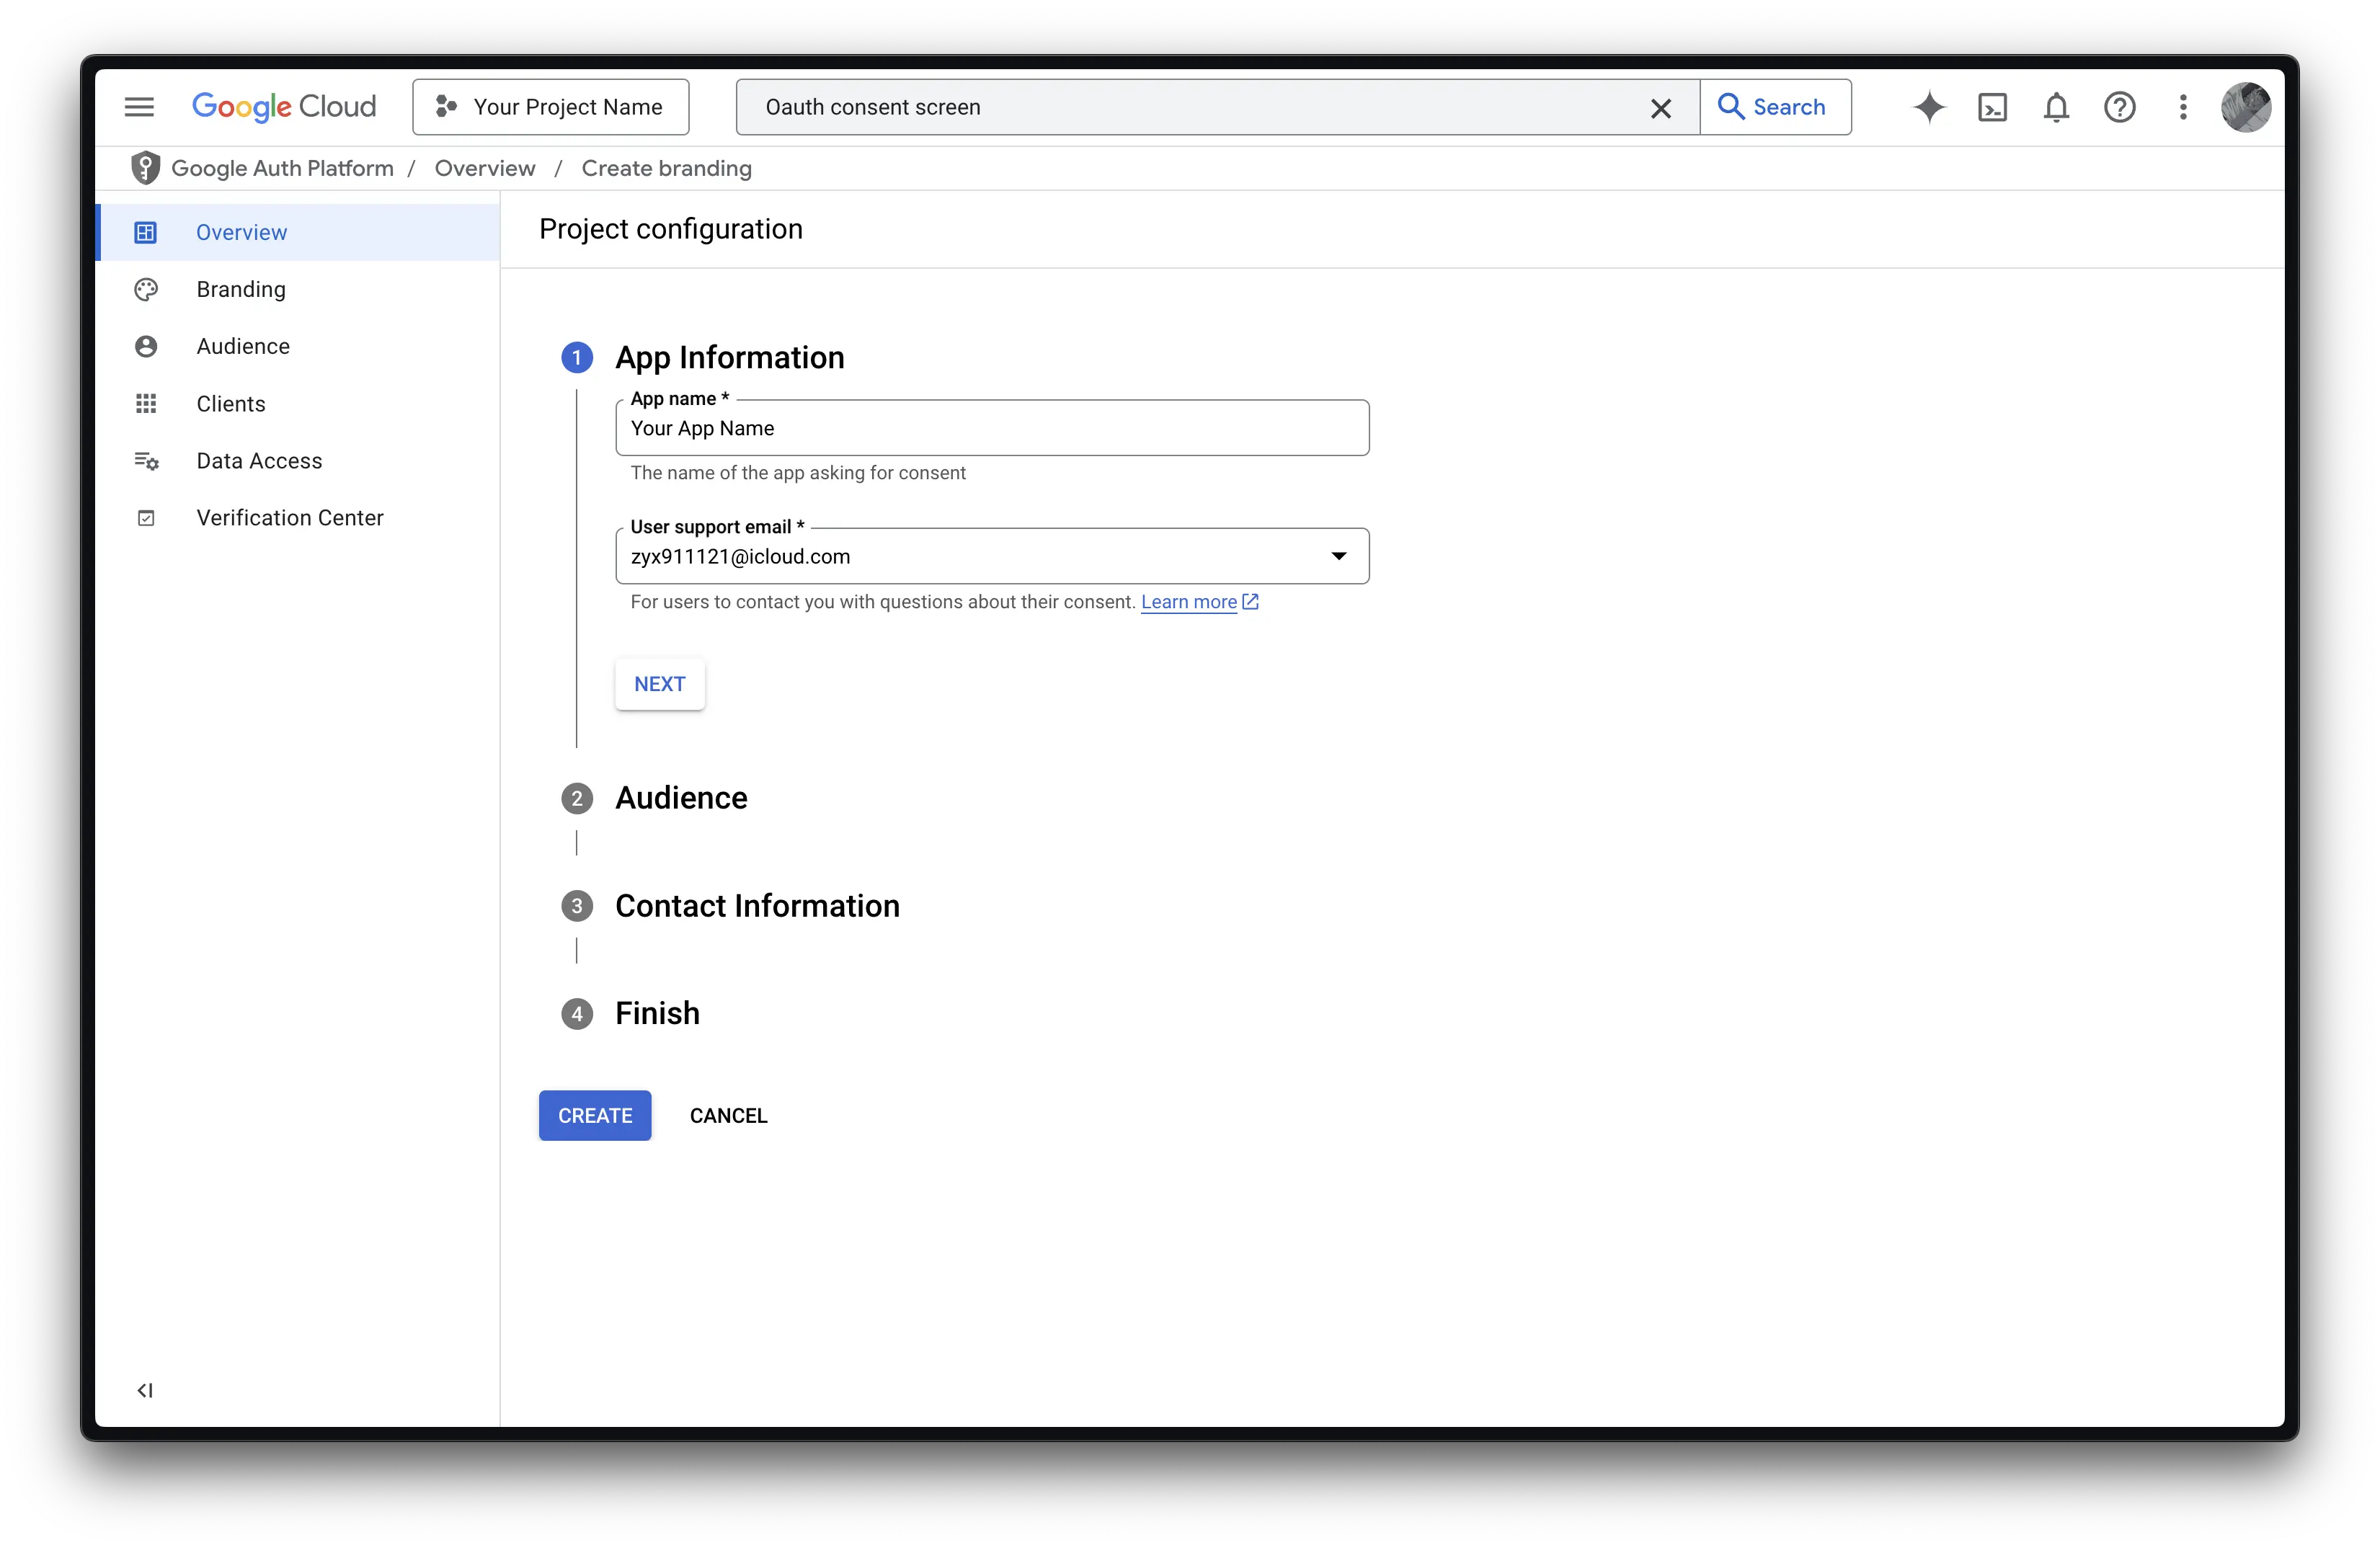Click the Data Access list-settings icon
The image size is (2380, 1548).
[146, 461]
